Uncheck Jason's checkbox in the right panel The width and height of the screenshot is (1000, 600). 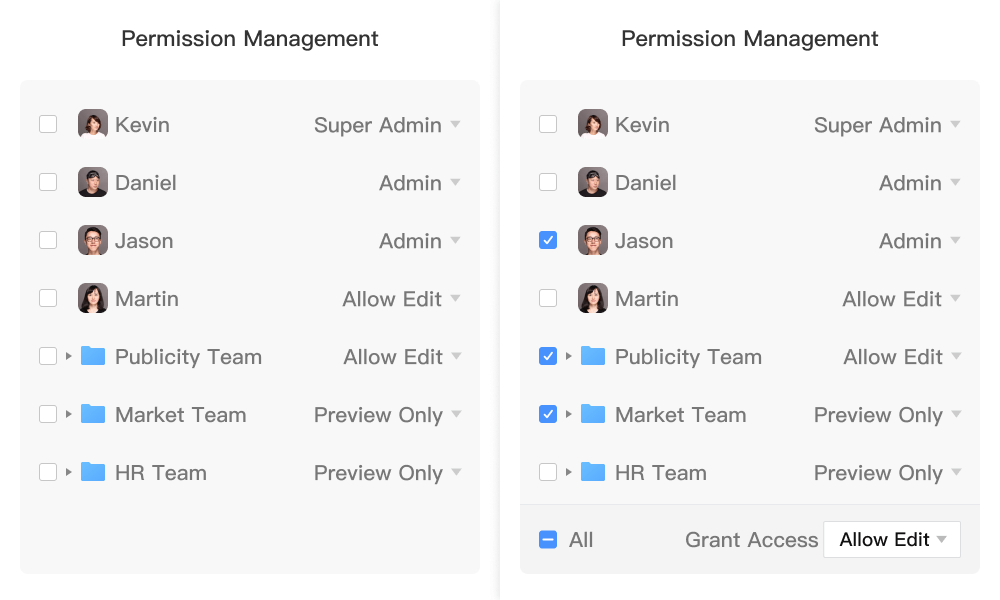click(548, 240)
